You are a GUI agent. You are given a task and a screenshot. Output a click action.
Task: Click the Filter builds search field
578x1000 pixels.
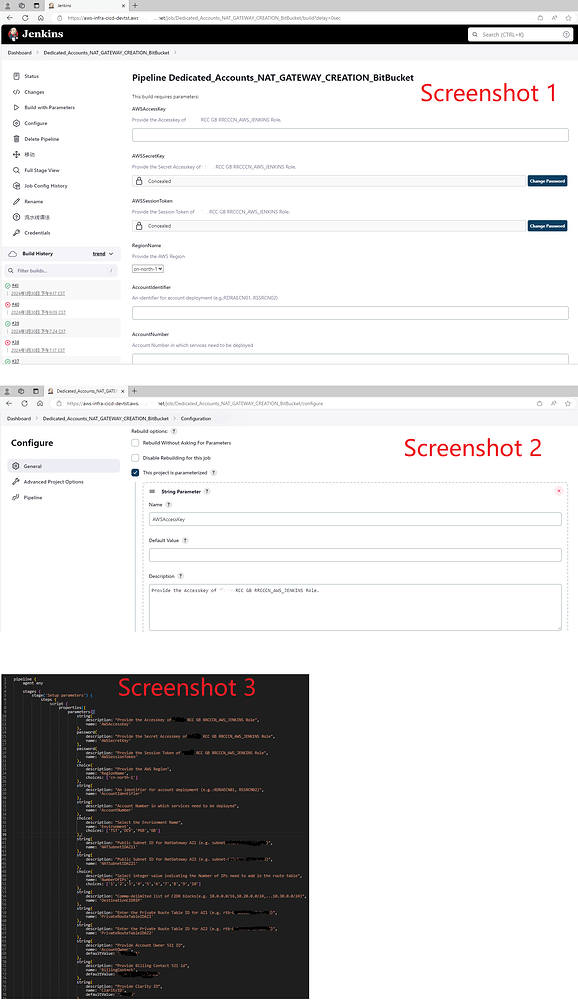(x=62, y=270)
